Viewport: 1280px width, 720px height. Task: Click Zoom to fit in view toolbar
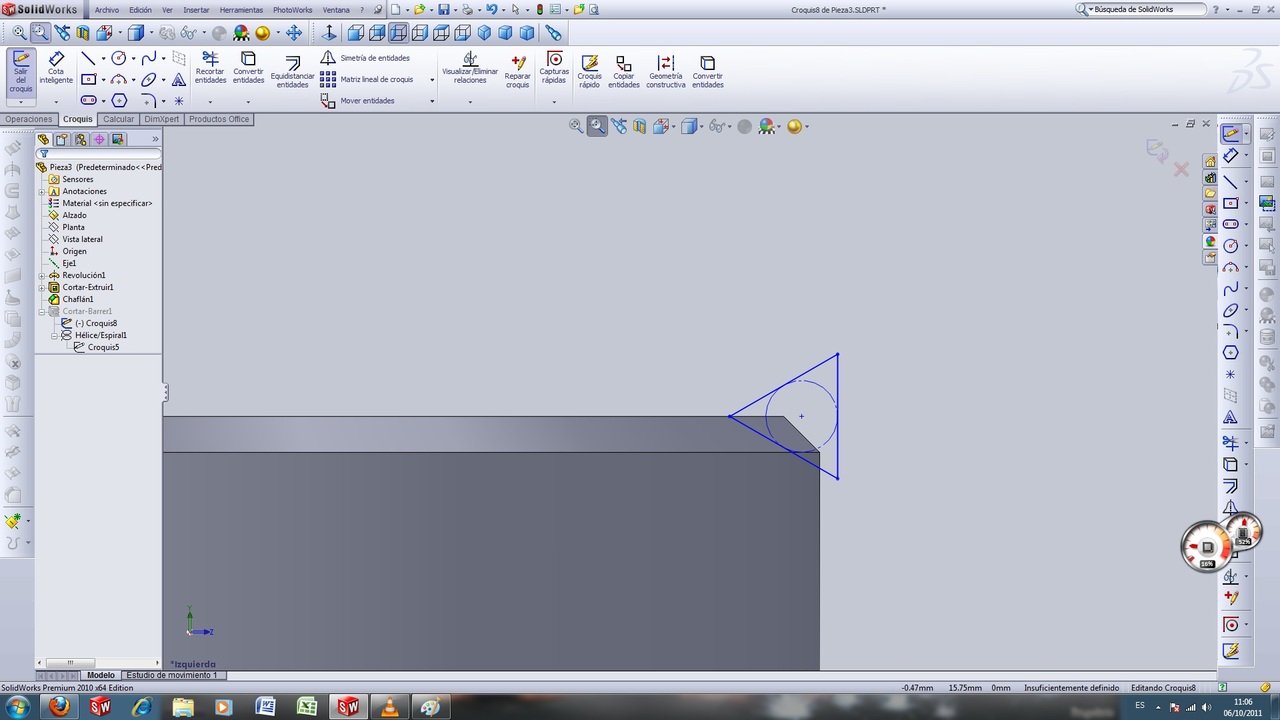[x=19, y=33]
